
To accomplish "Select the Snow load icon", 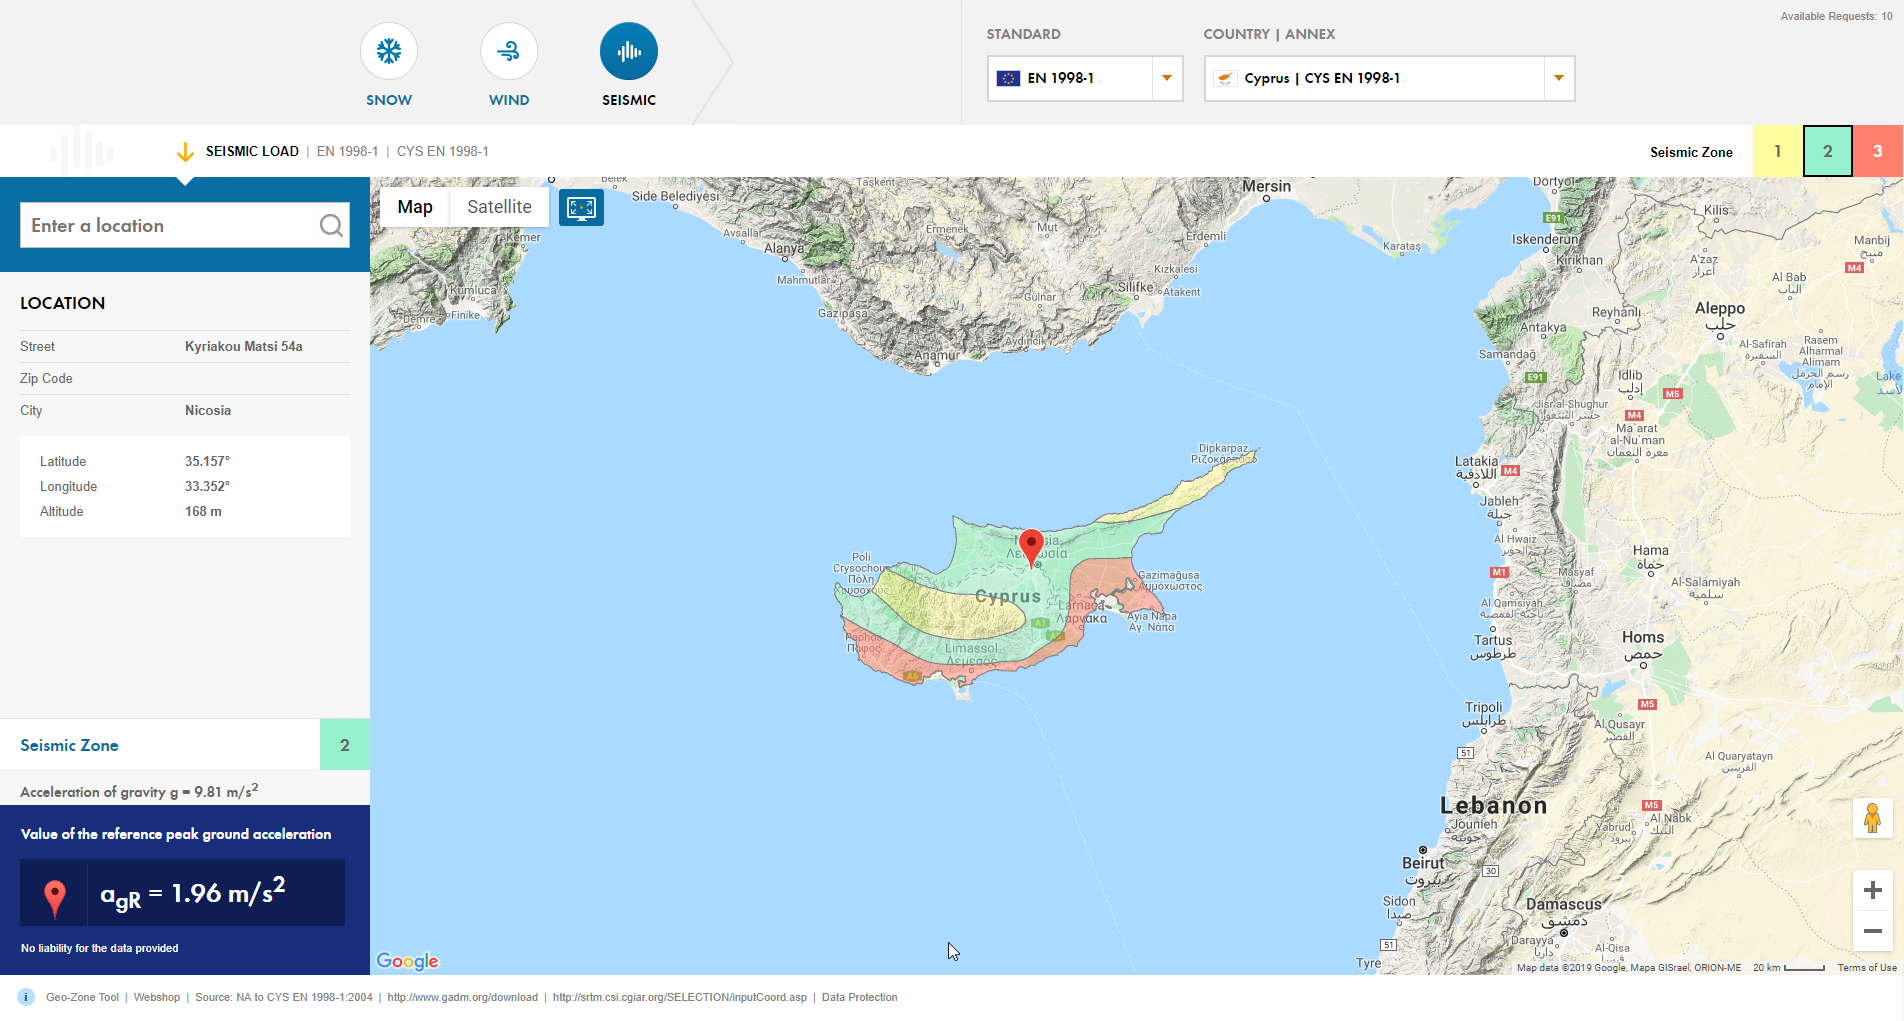I will [388, 51].
